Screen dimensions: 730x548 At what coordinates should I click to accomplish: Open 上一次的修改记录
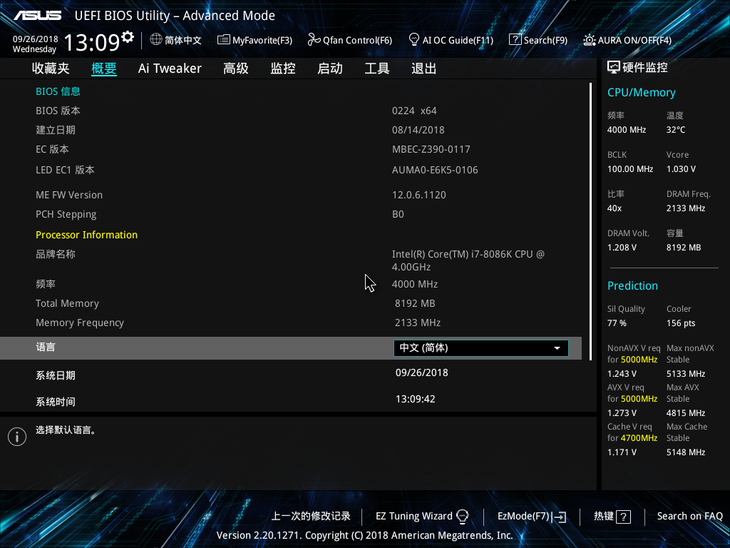click(x=311, y=516)
